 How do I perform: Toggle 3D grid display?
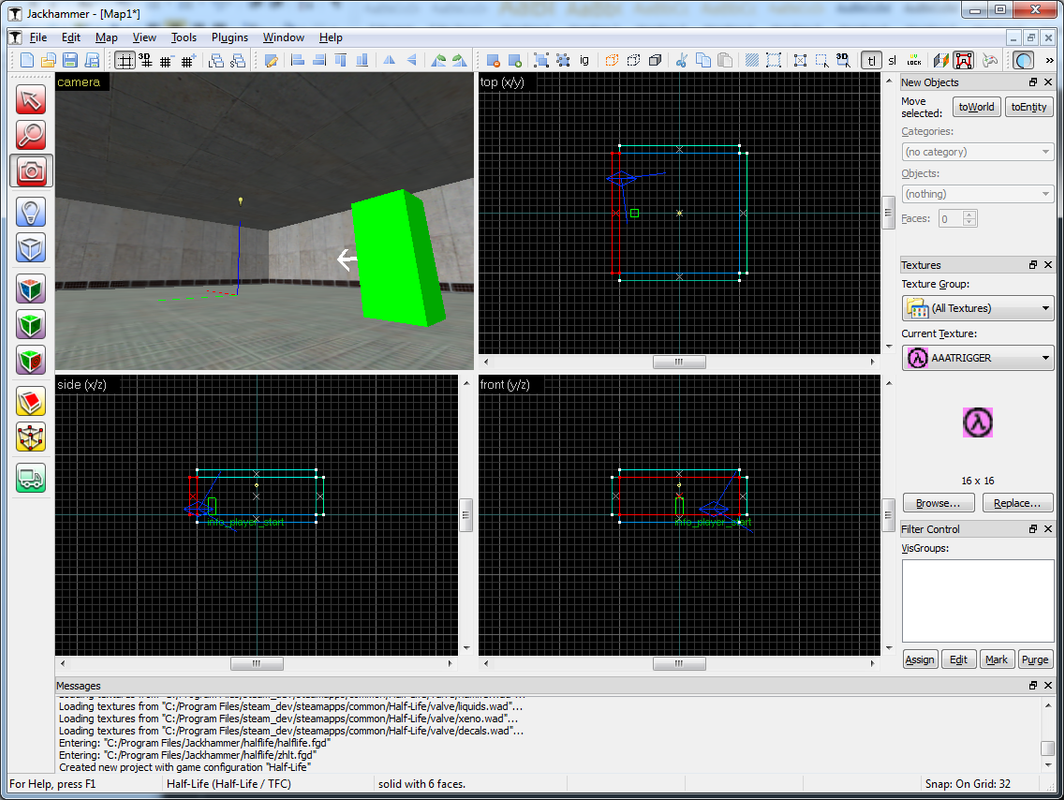145,60
